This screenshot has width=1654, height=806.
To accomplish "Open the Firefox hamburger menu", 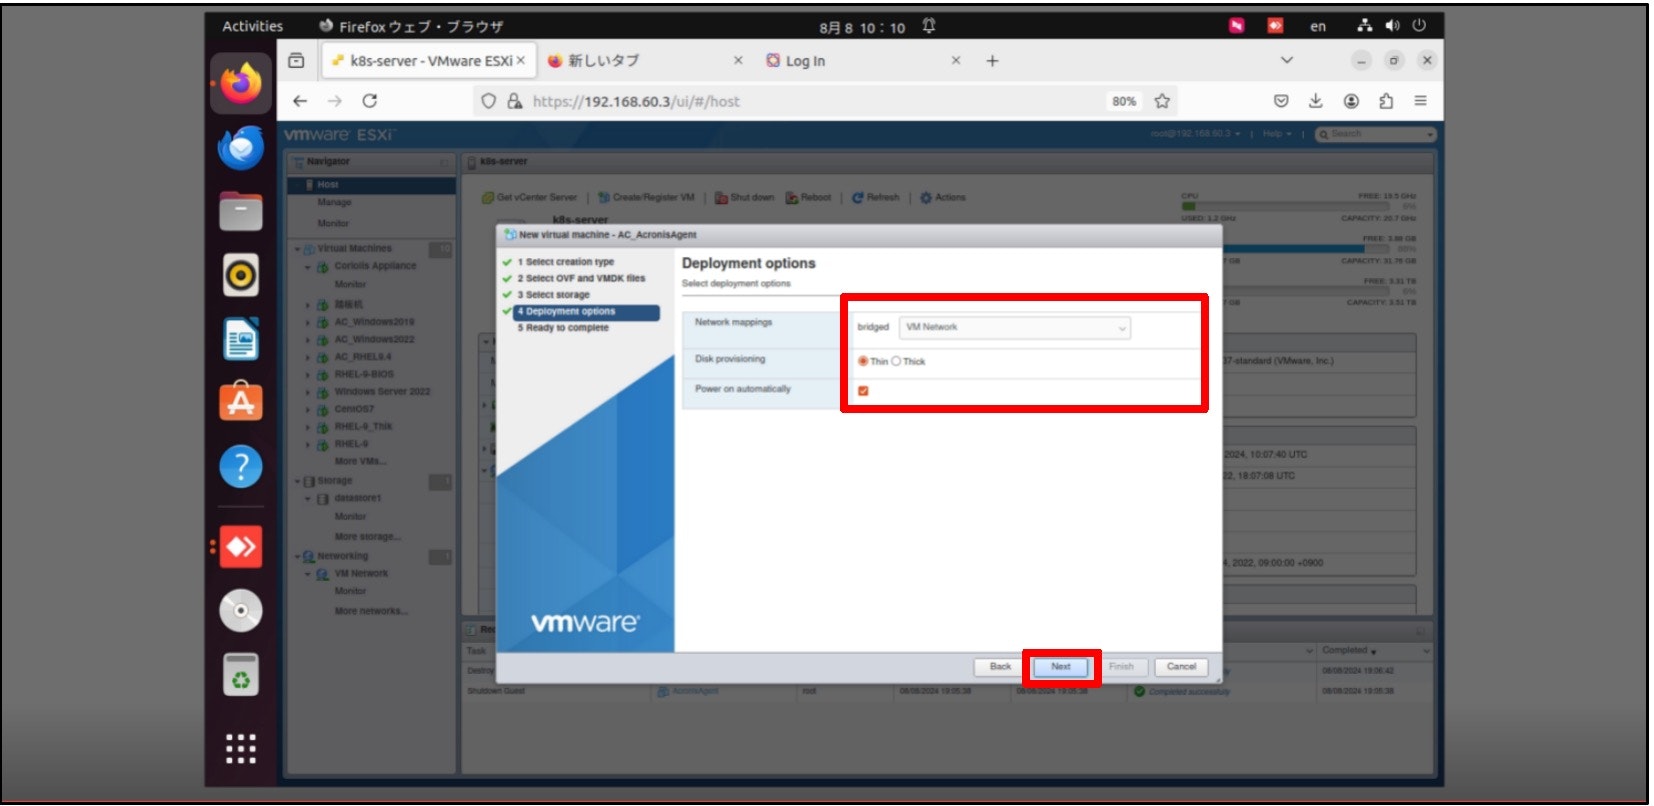I will pos(1420,101).
